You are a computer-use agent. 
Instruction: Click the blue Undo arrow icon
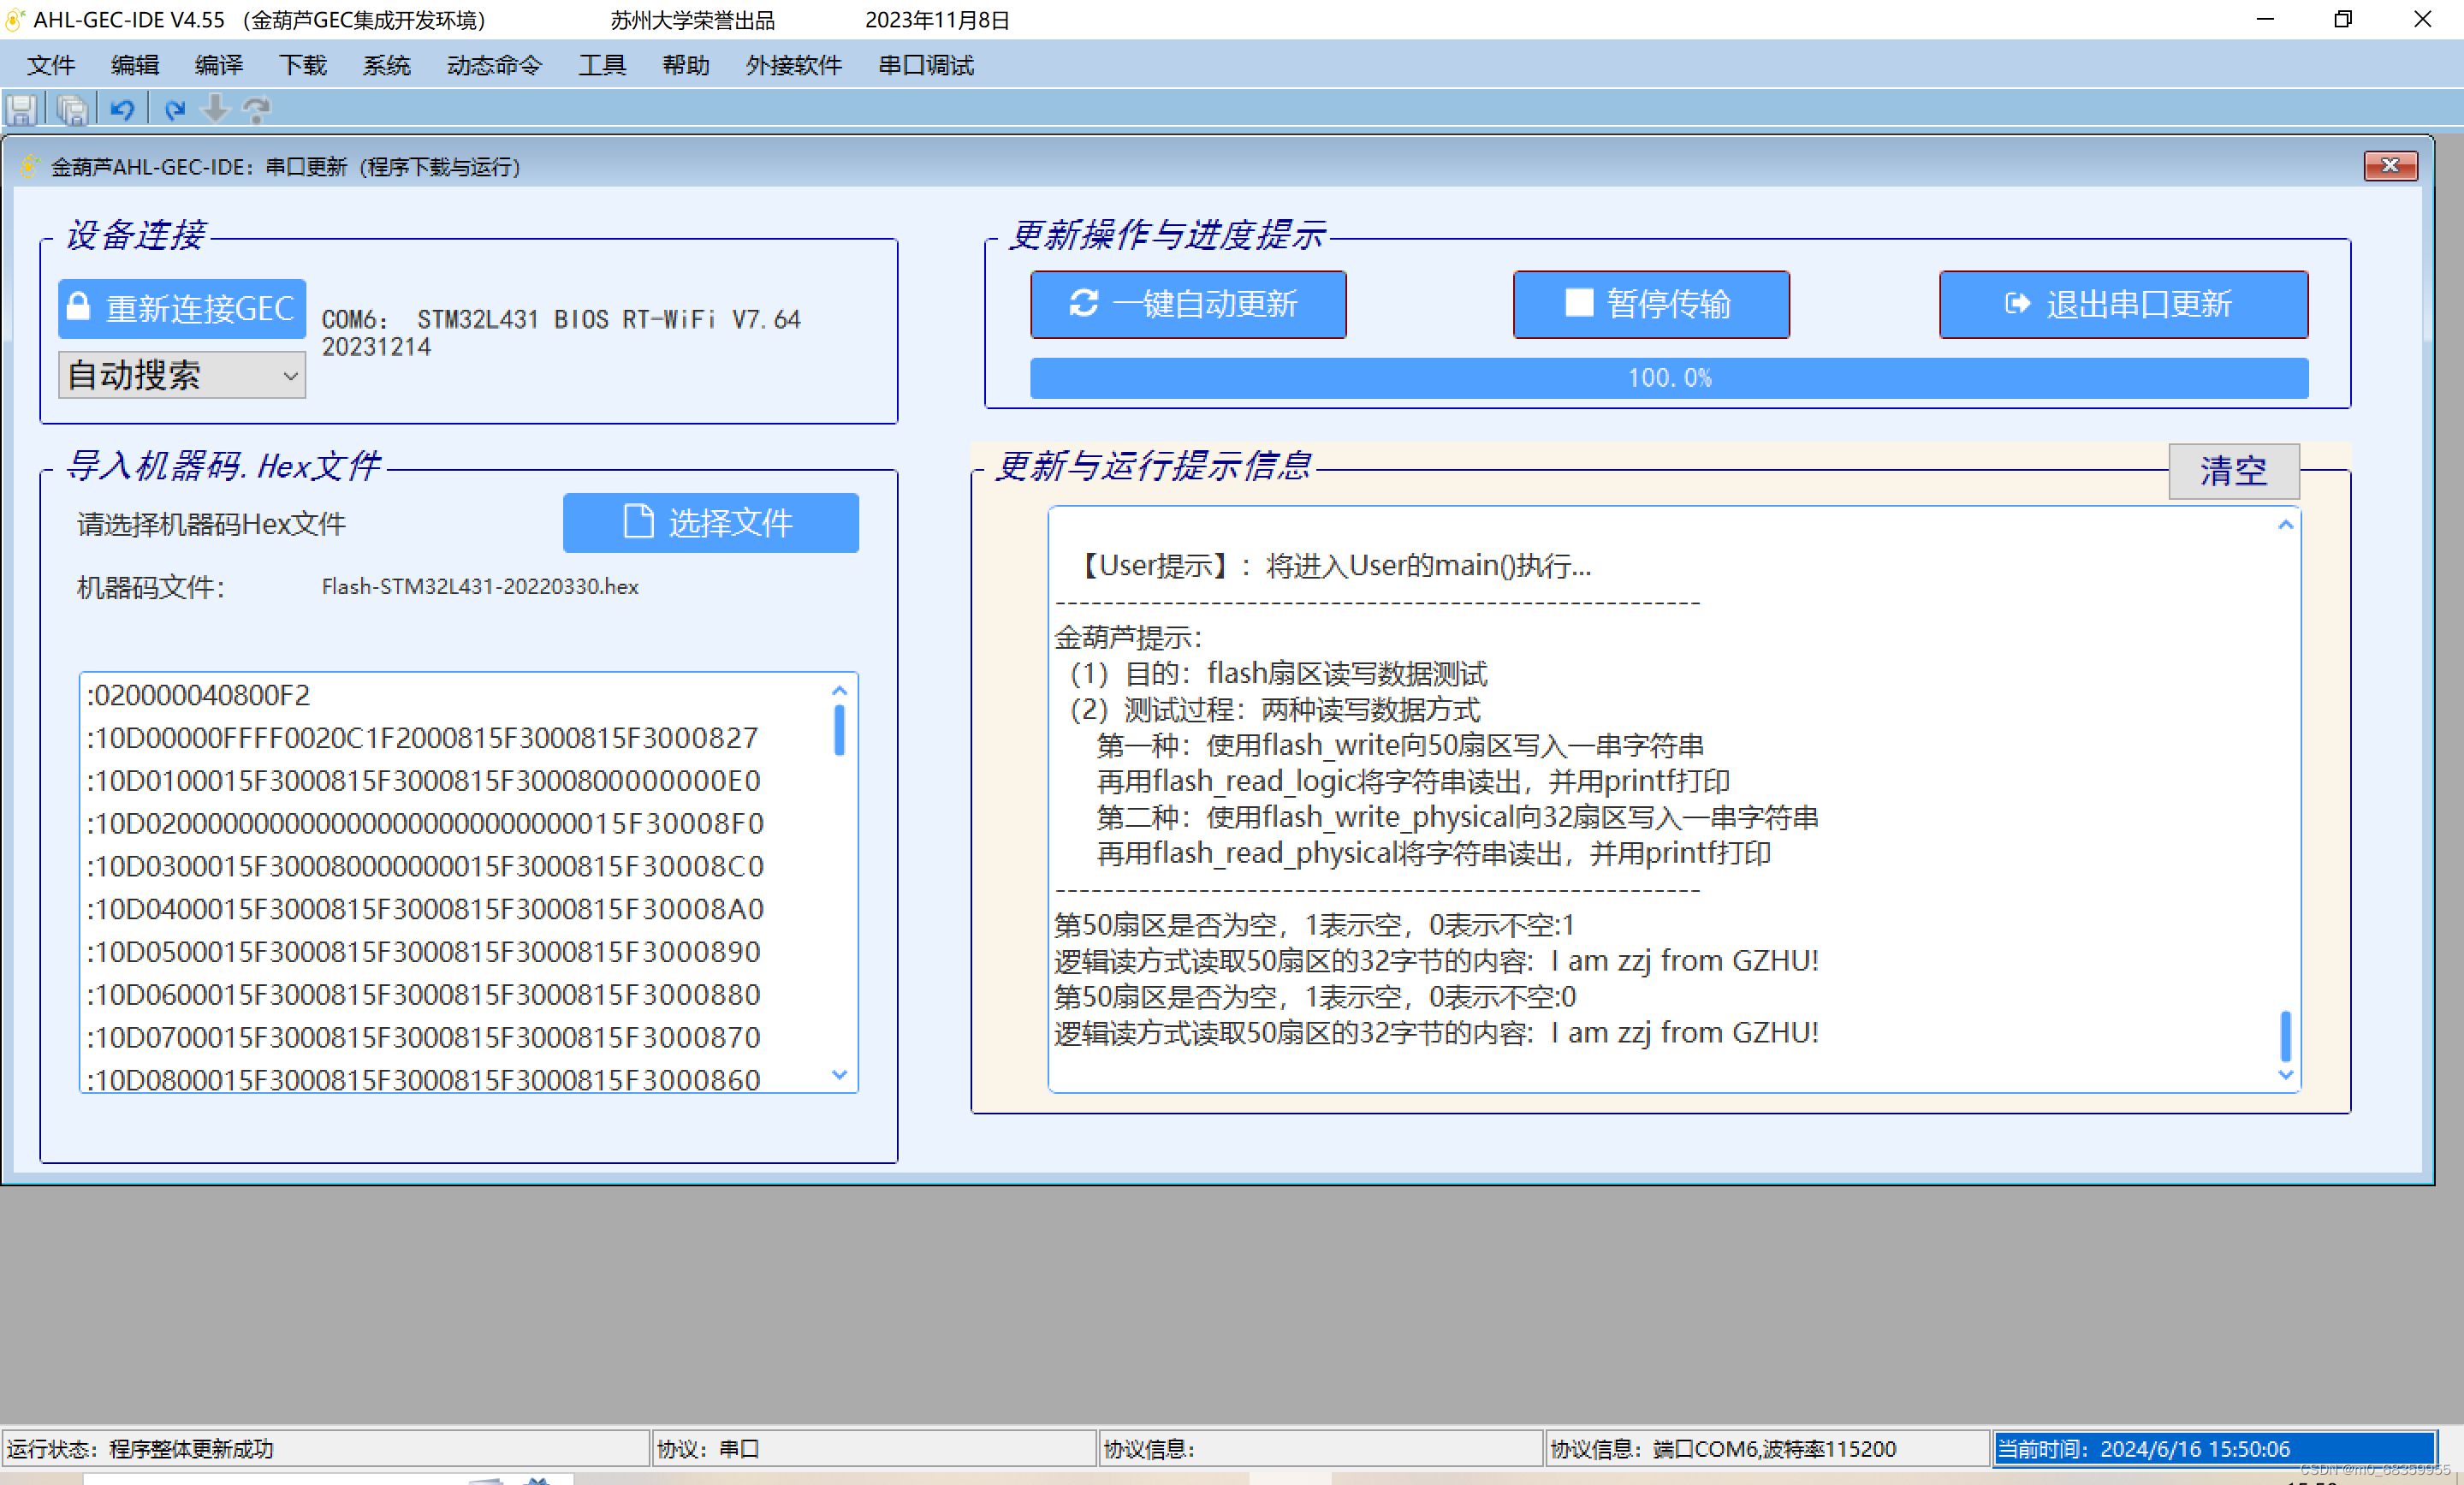pos(122,109)
